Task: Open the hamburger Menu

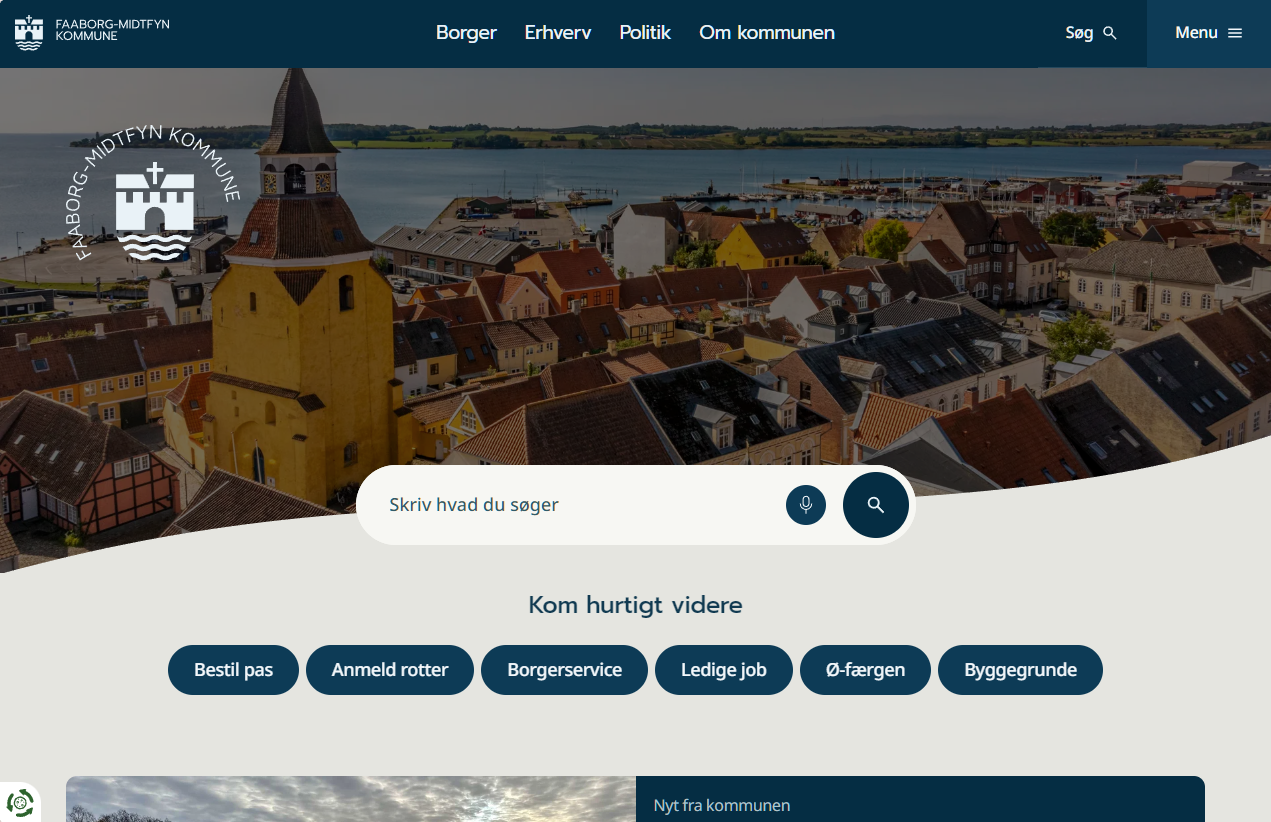Action: [1208, 33]
